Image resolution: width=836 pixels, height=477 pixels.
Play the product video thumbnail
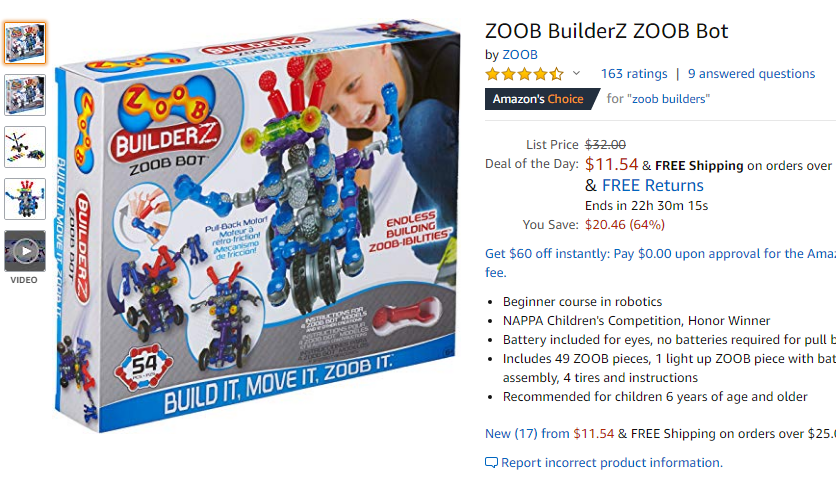point(25,251)
